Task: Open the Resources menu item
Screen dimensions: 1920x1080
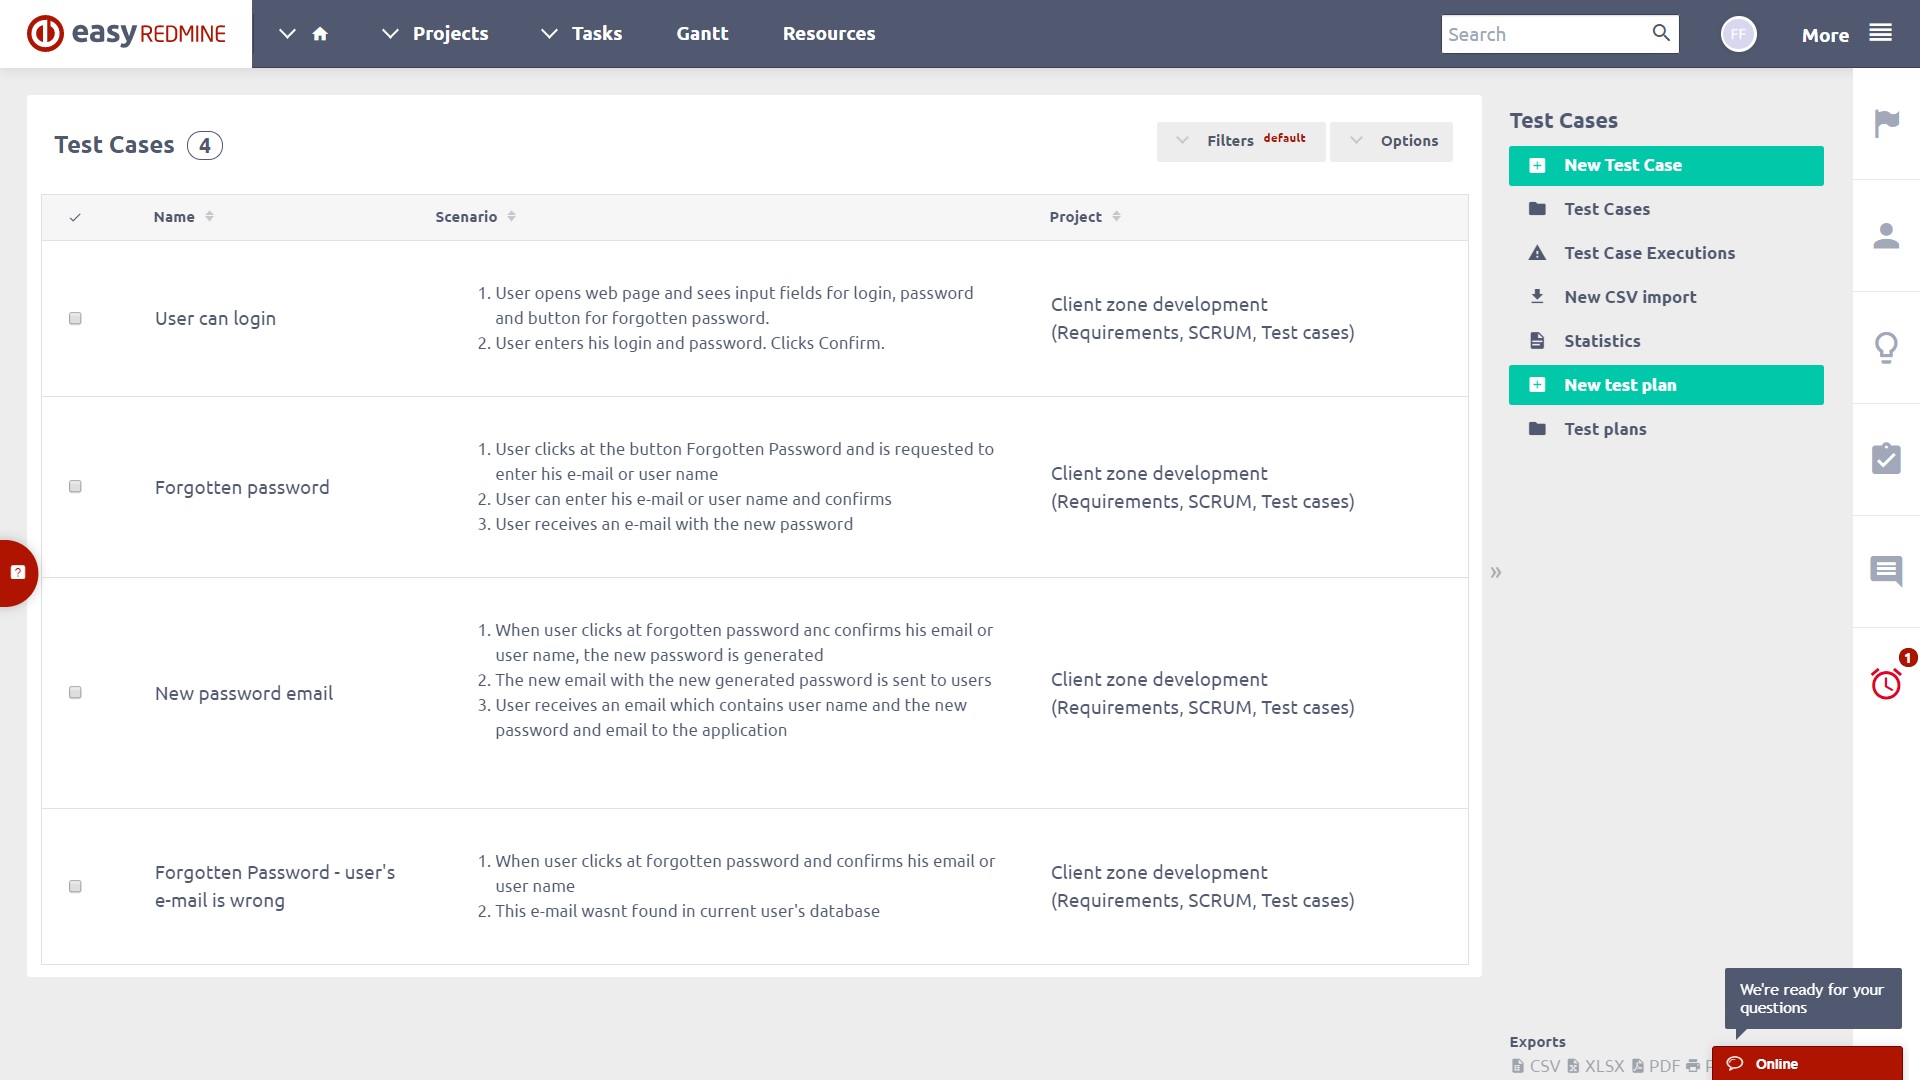Action: 828,34
